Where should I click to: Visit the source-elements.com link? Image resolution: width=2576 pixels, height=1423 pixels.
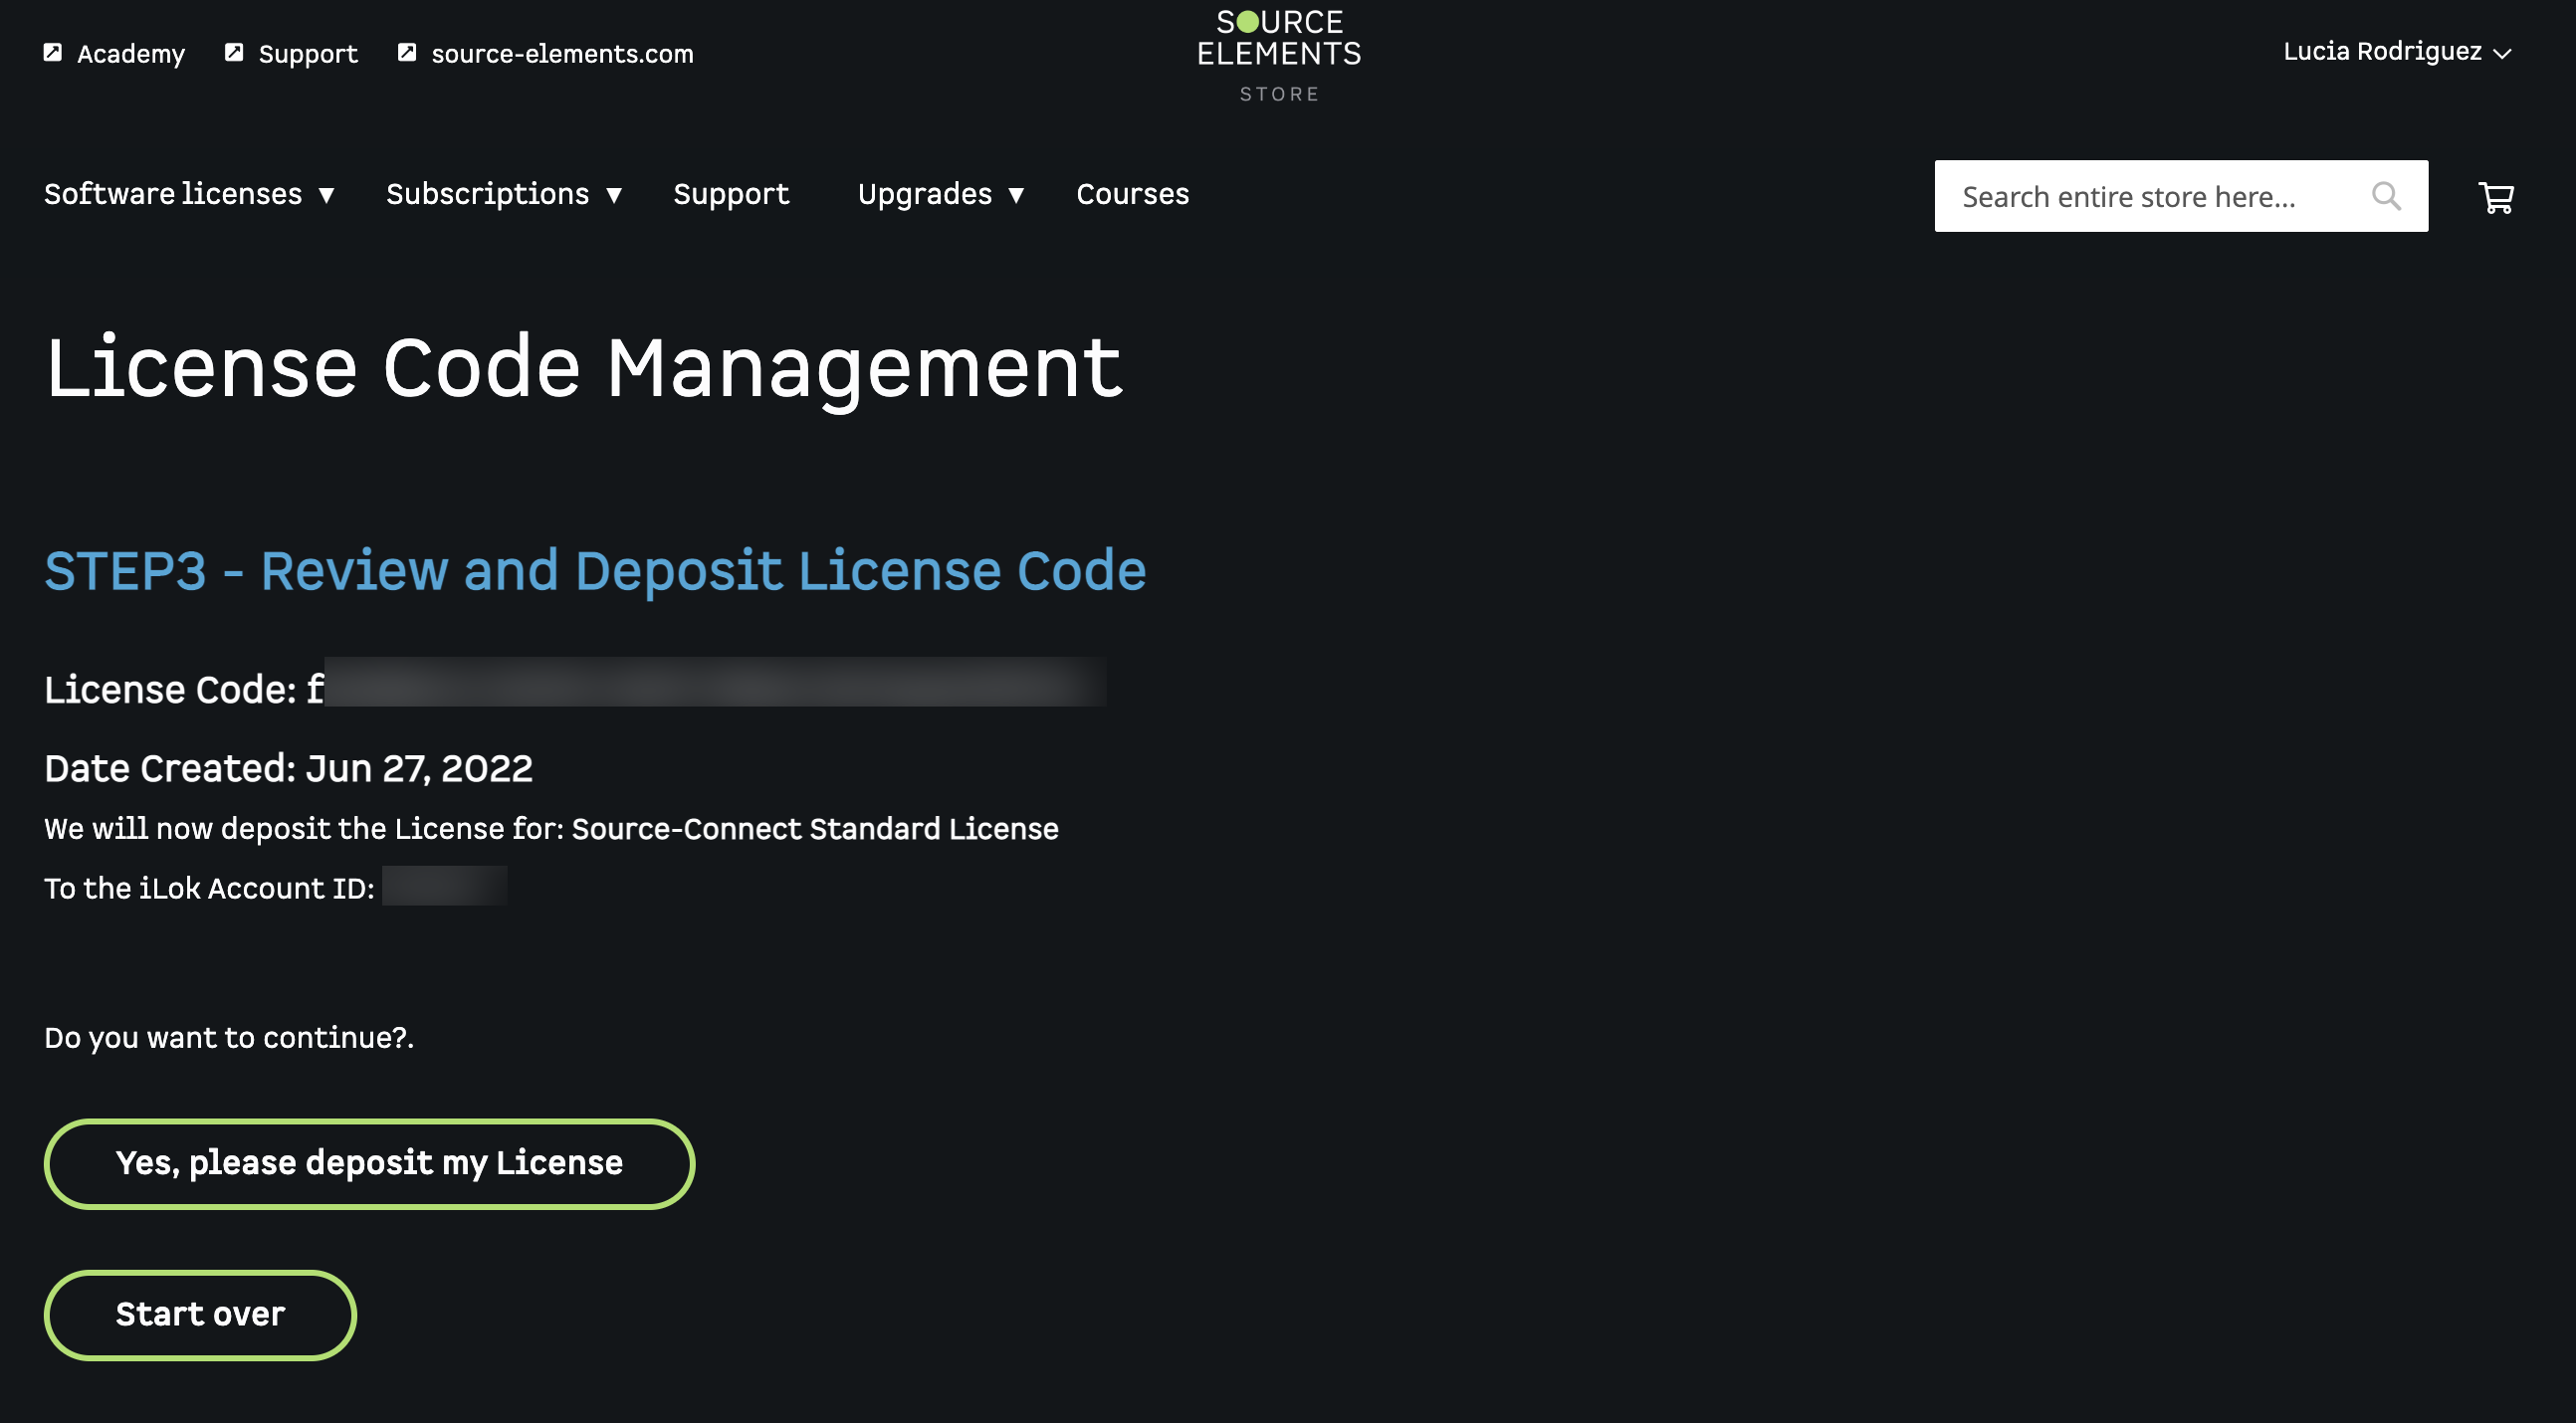(x=562, y=54)
